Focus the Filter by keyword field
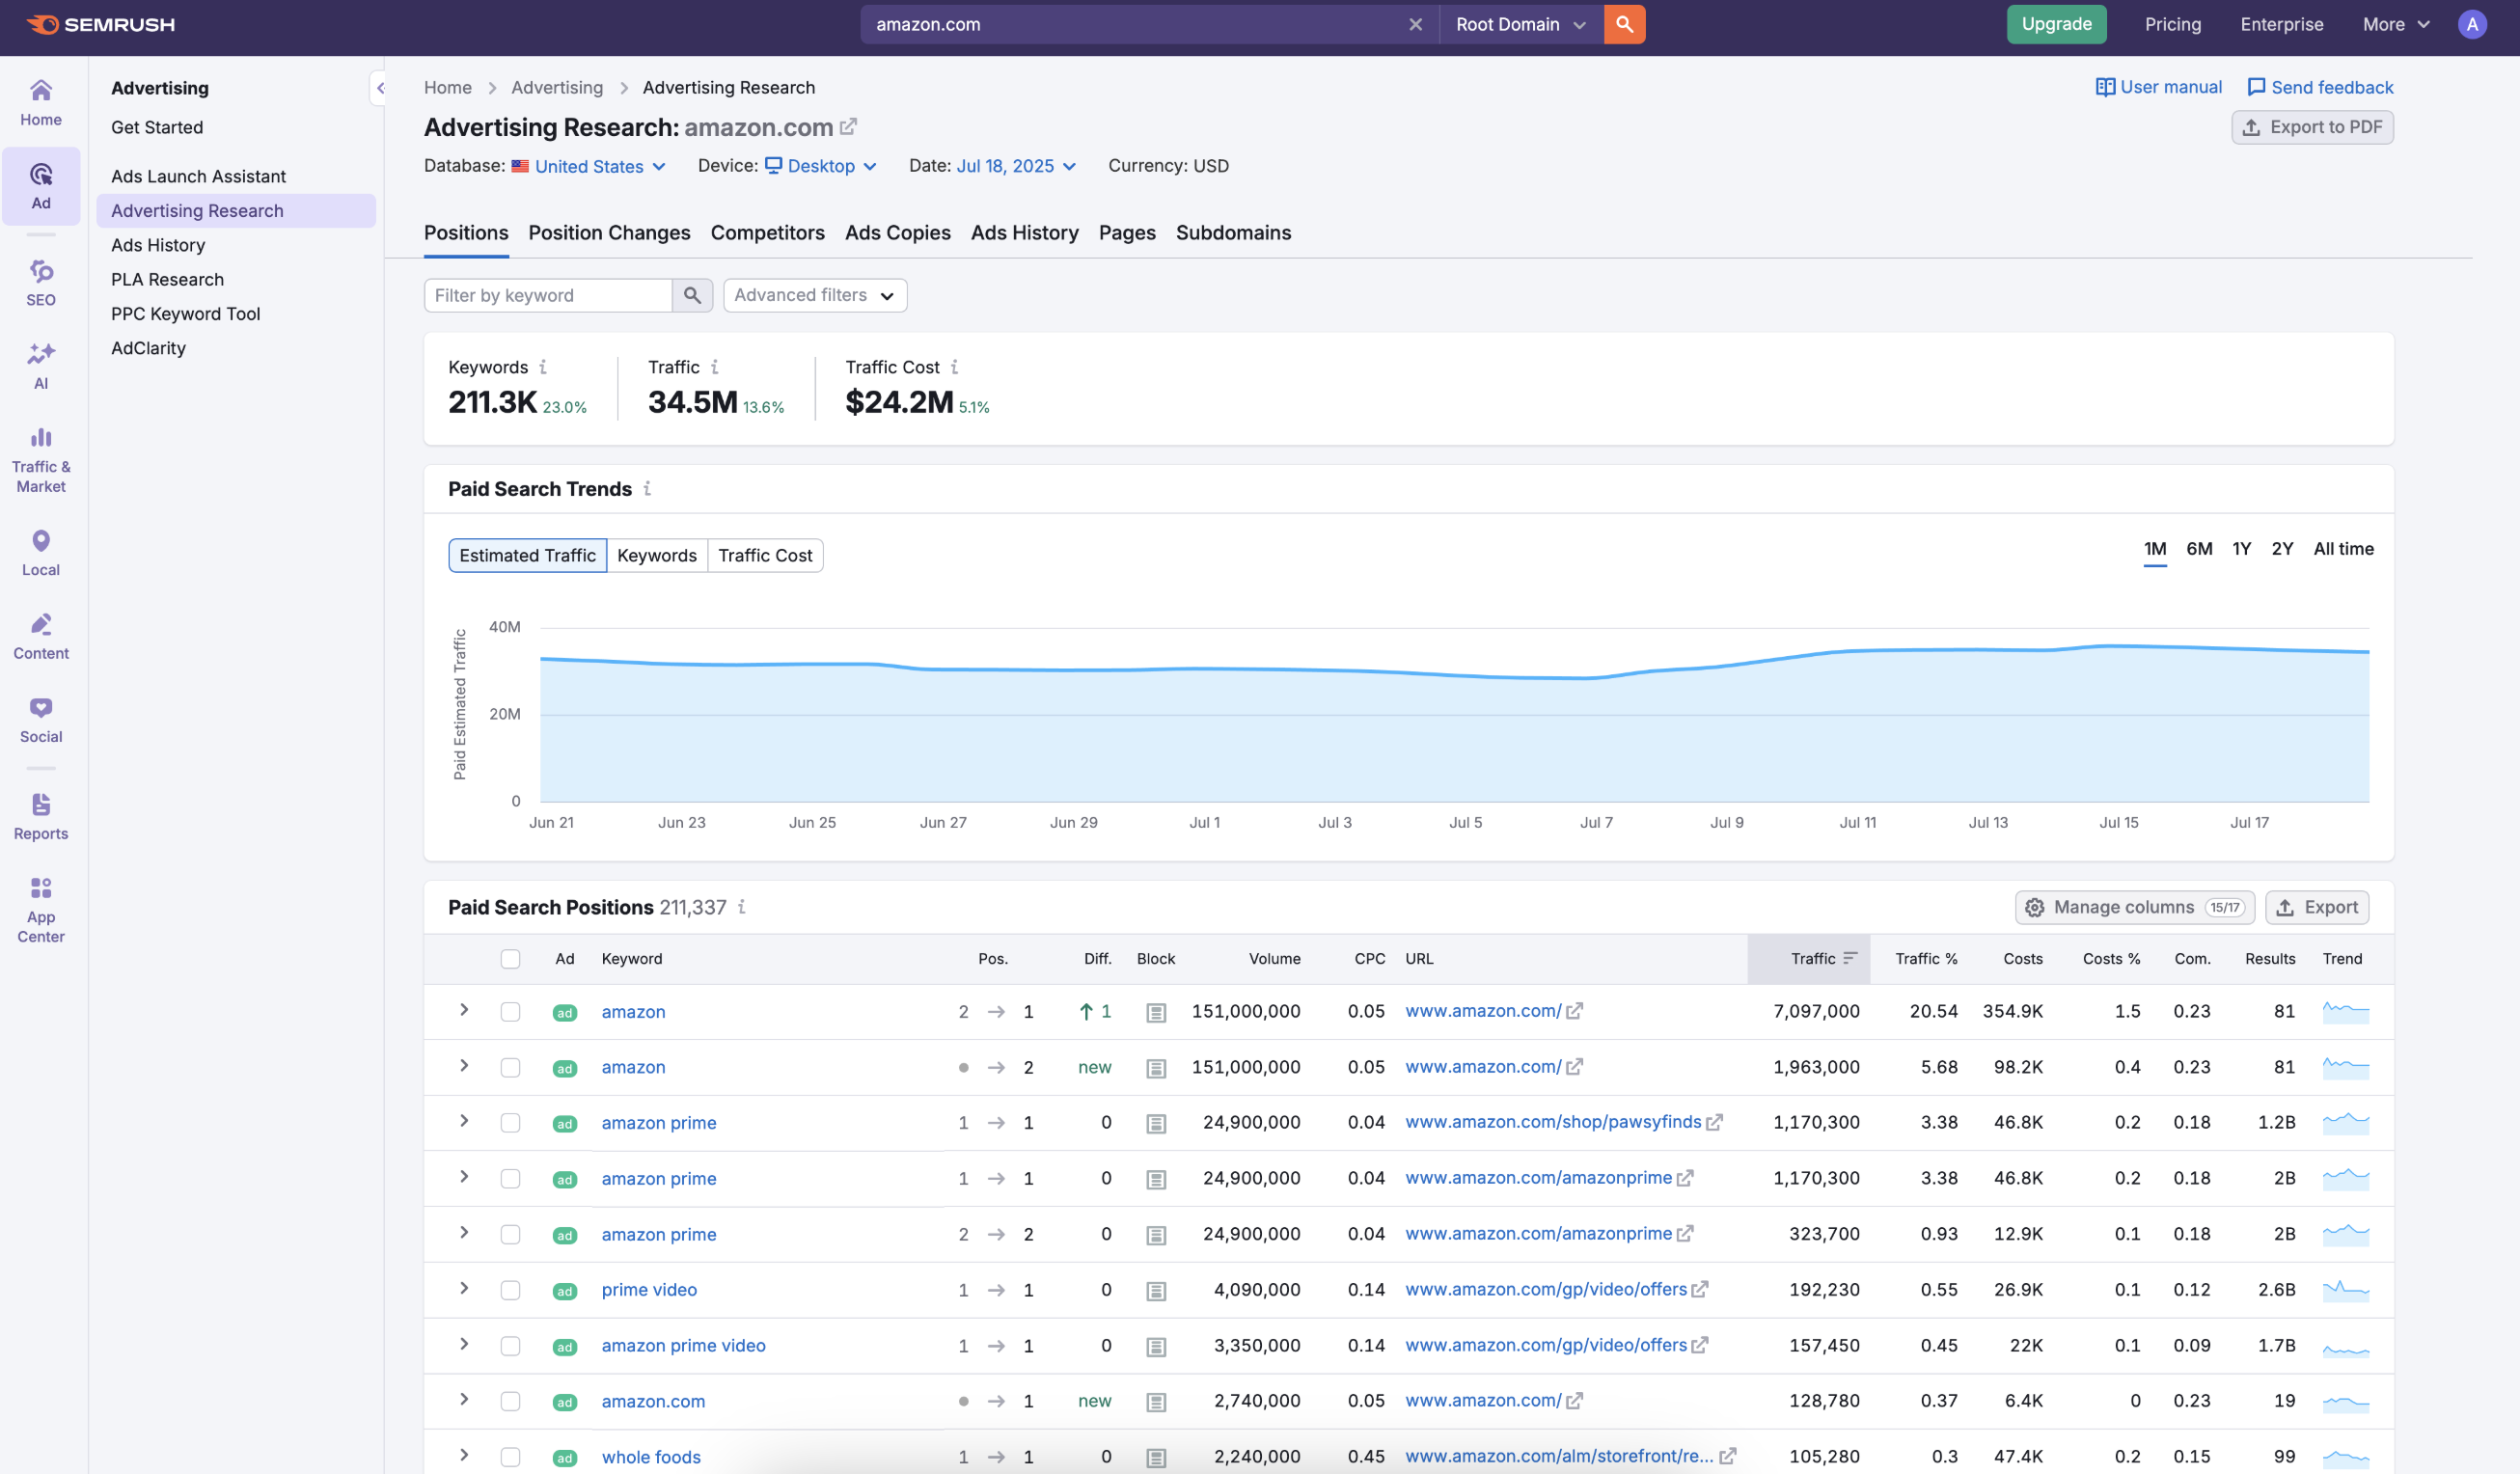The width and height of the screenshot is (2520, 1474). 548,295
